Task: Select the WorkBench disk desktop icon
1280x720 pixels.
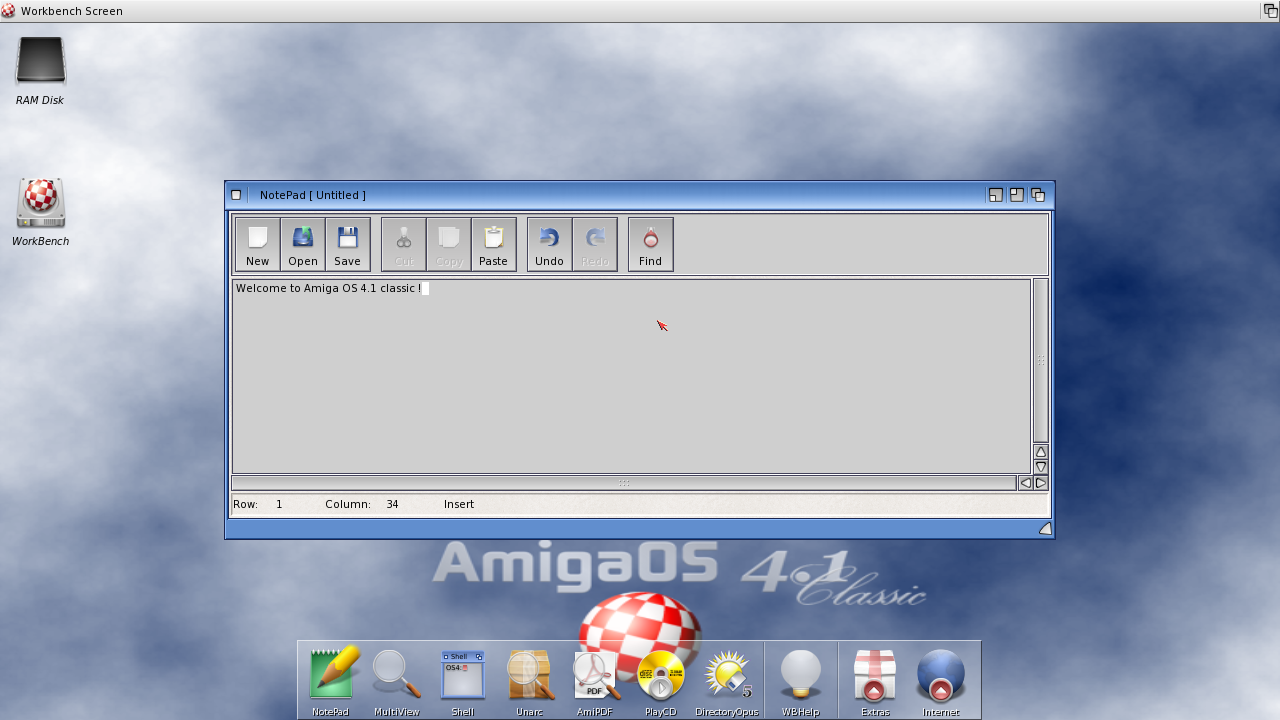Action: pos(40,211)
